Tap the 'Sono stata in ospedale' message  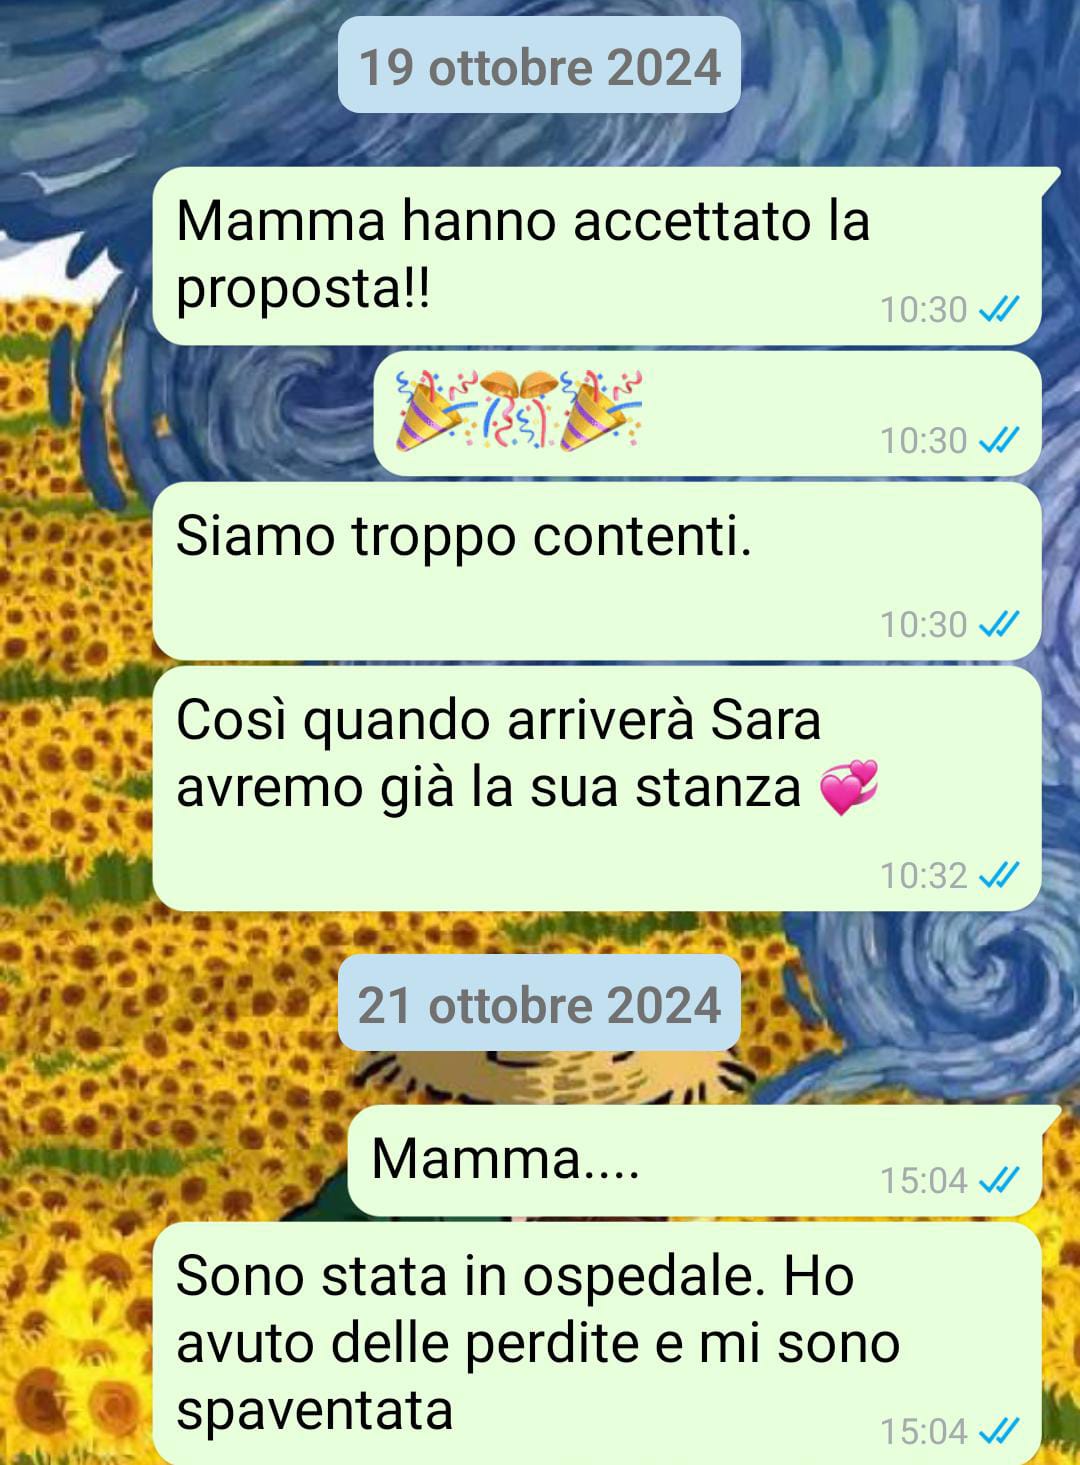597,1343
